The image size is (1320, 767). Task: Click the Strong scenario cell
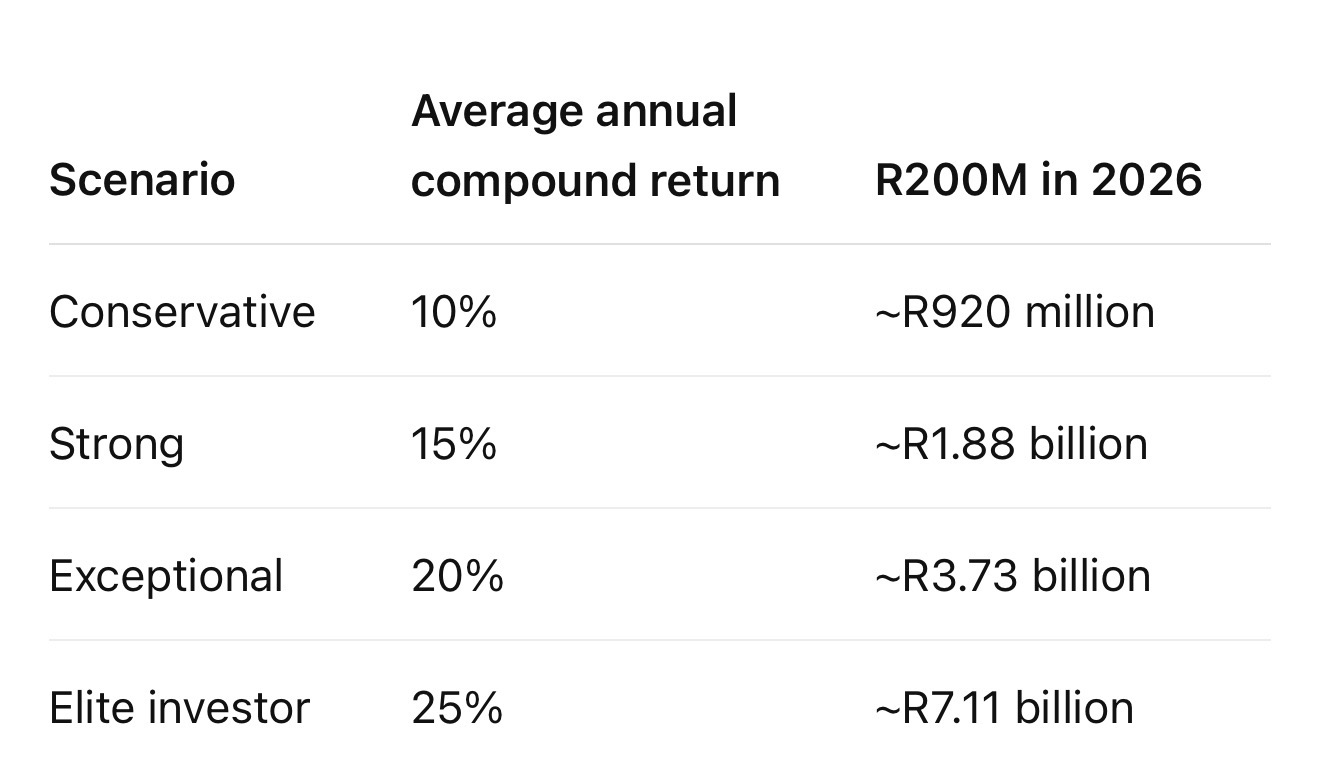[x=116, y=444]
